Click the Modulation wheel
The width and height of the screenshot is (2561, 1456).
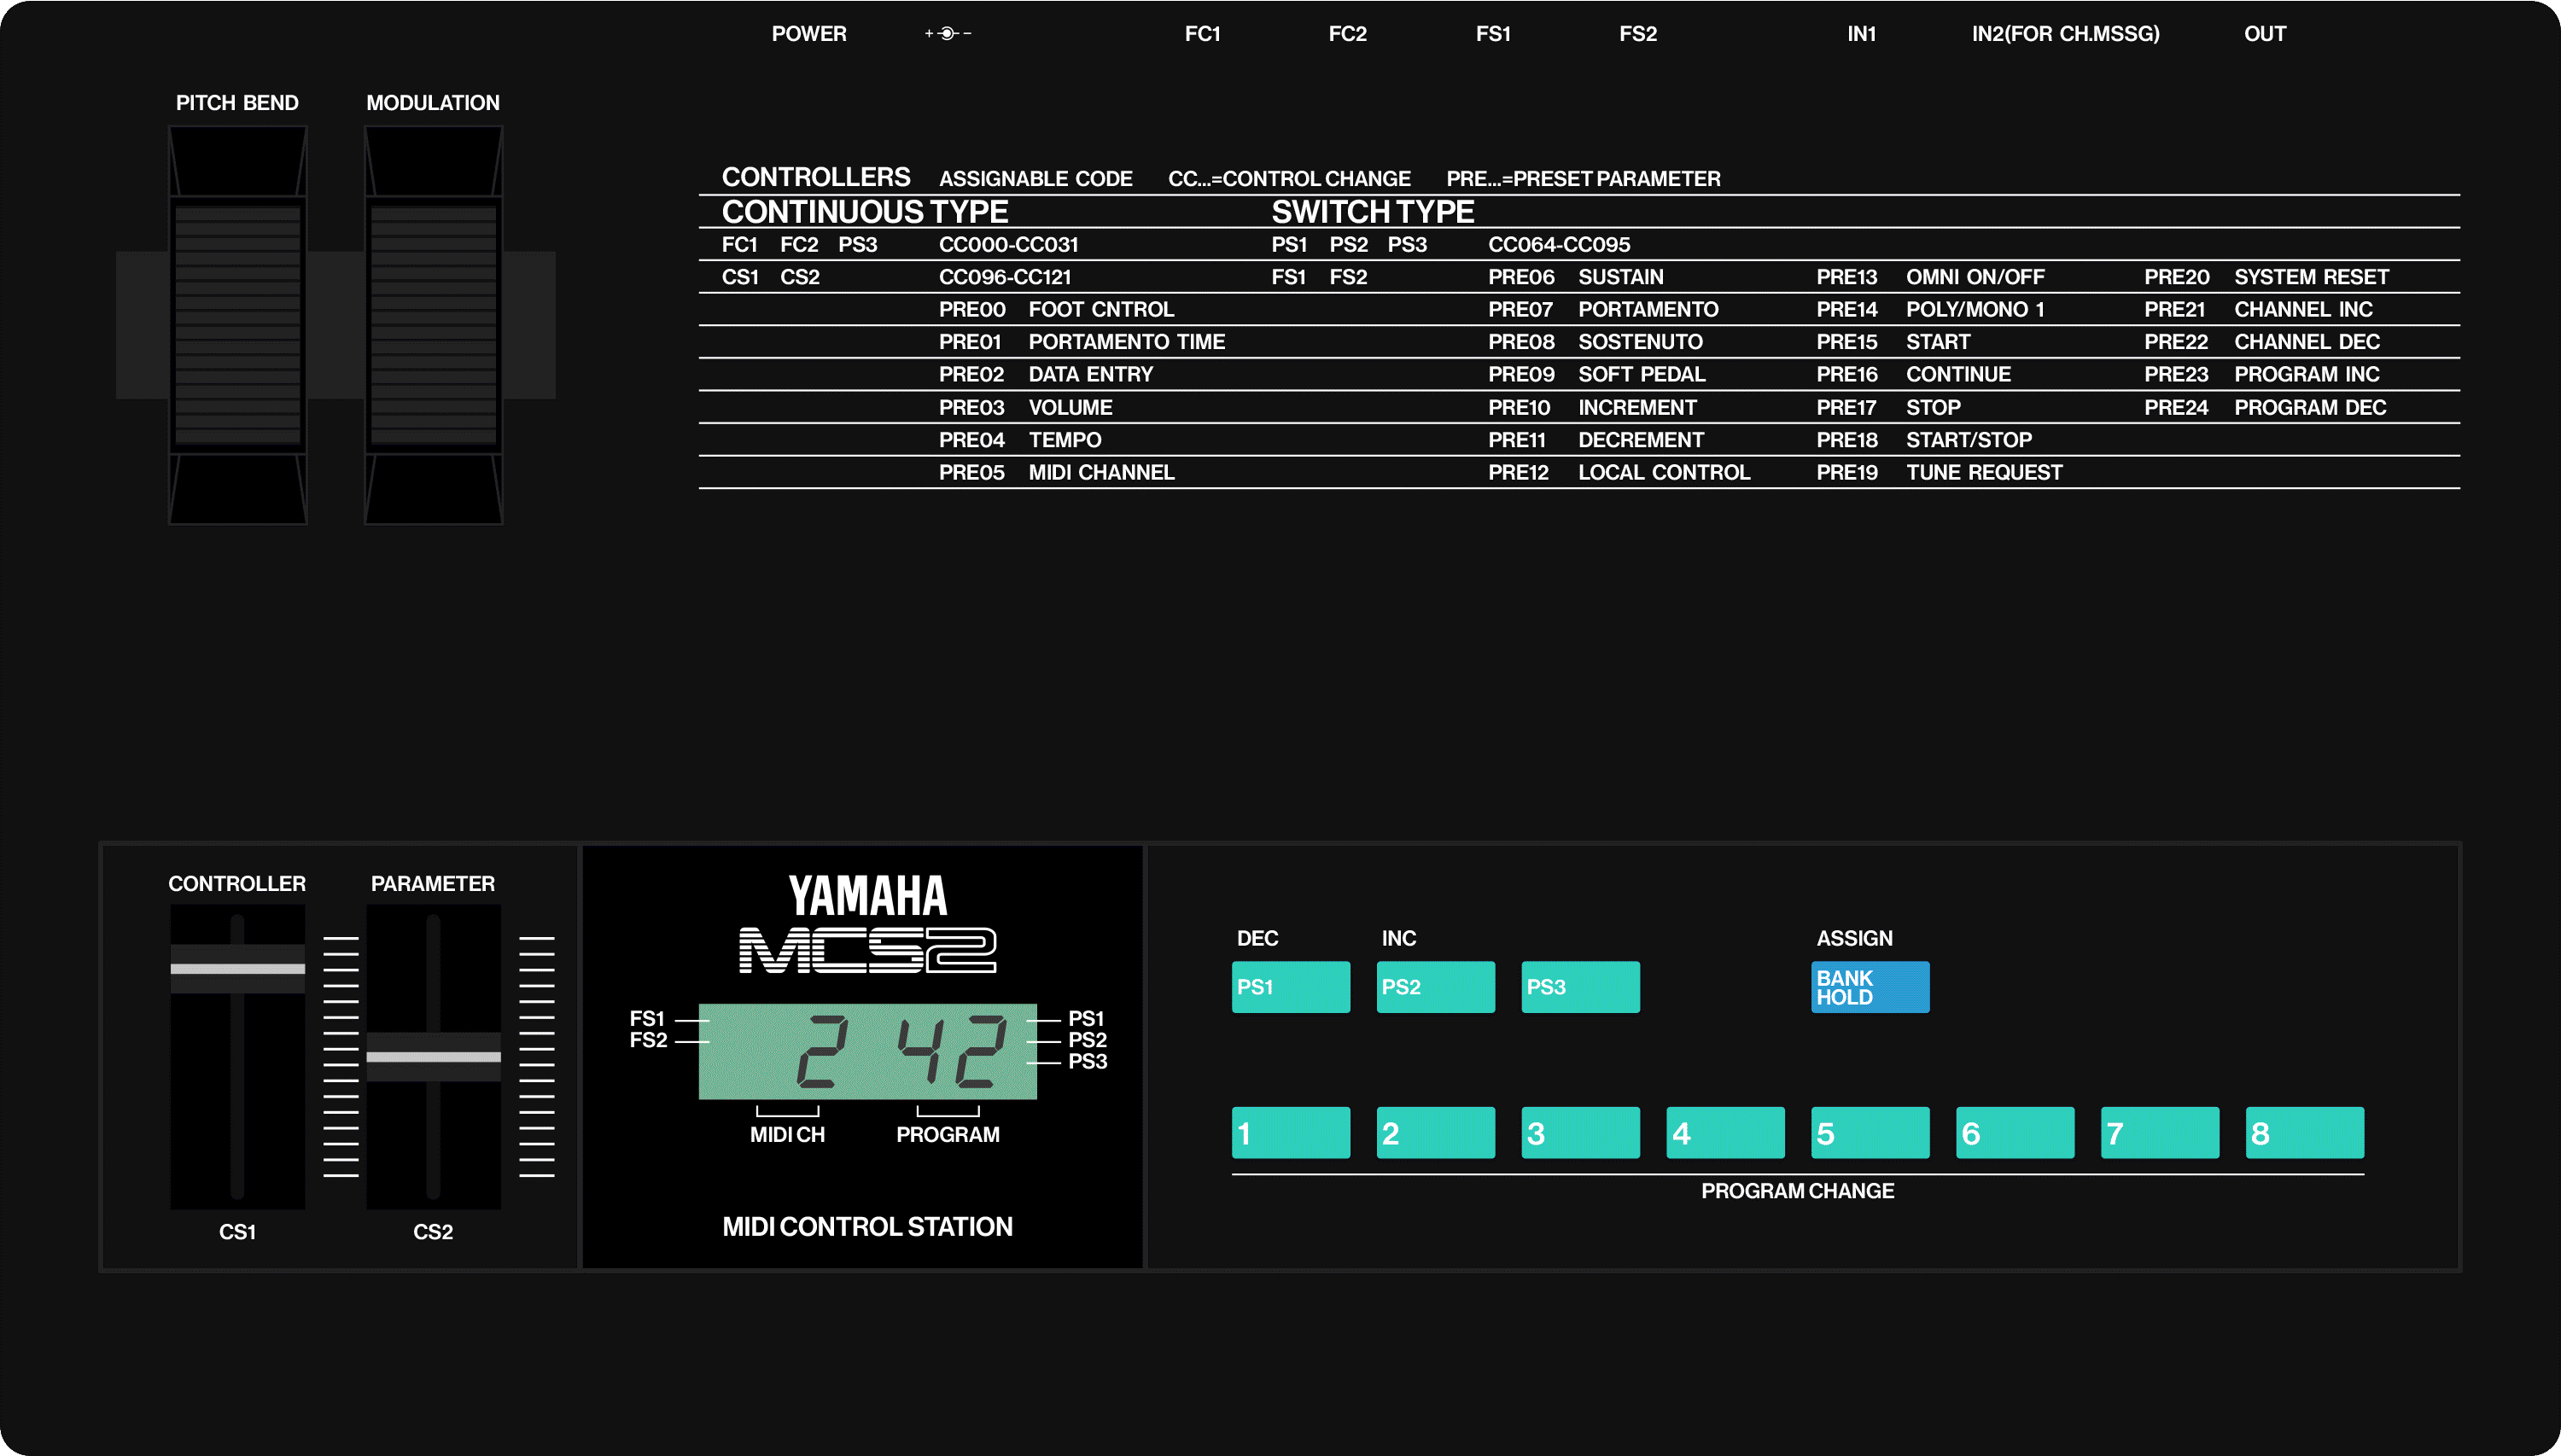coord(433,325)
